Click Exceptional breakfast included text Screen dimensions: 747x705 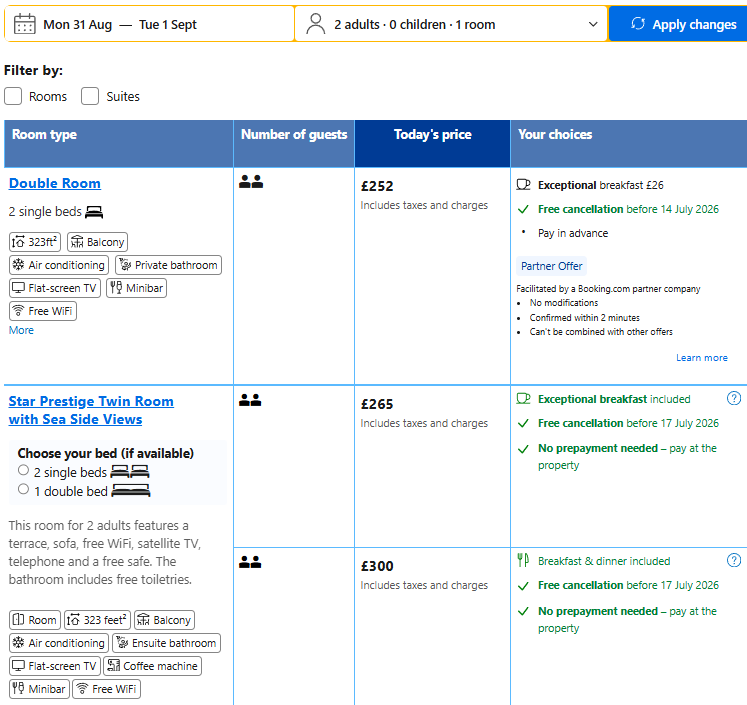(614, 399)
